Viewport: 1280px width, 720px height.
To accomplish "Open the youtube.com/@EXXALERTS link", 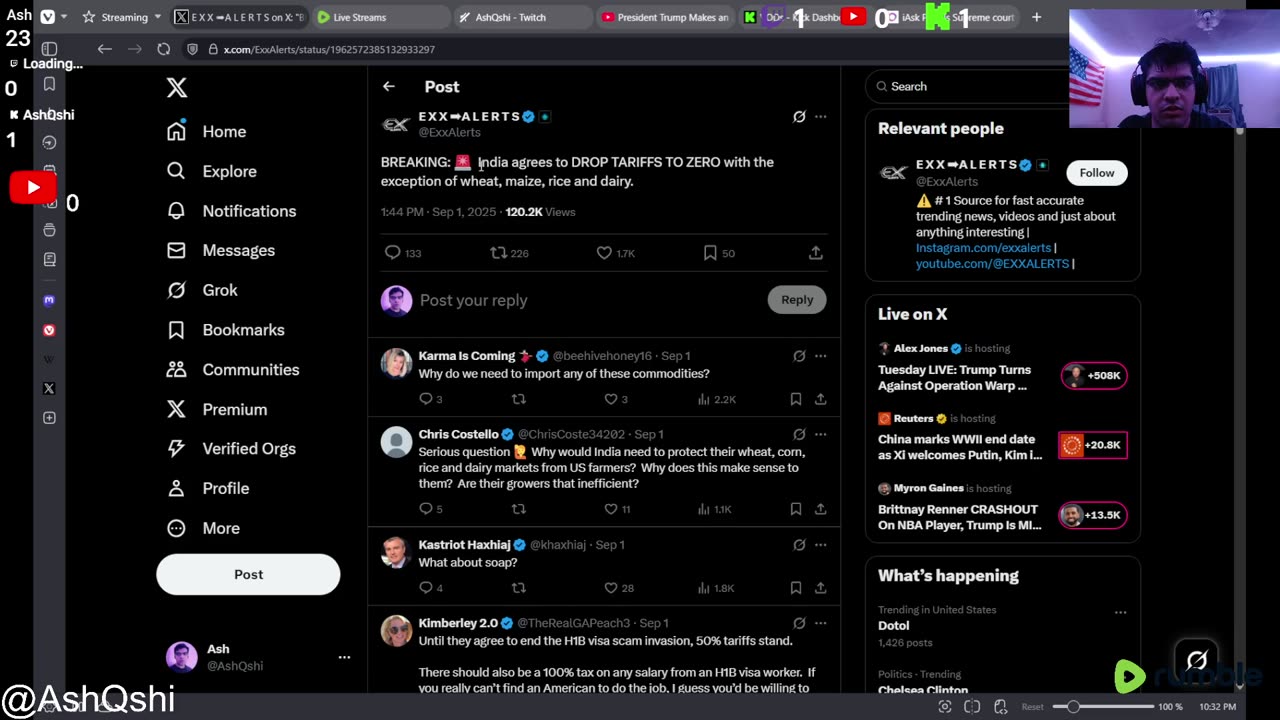I will point(992,264).
